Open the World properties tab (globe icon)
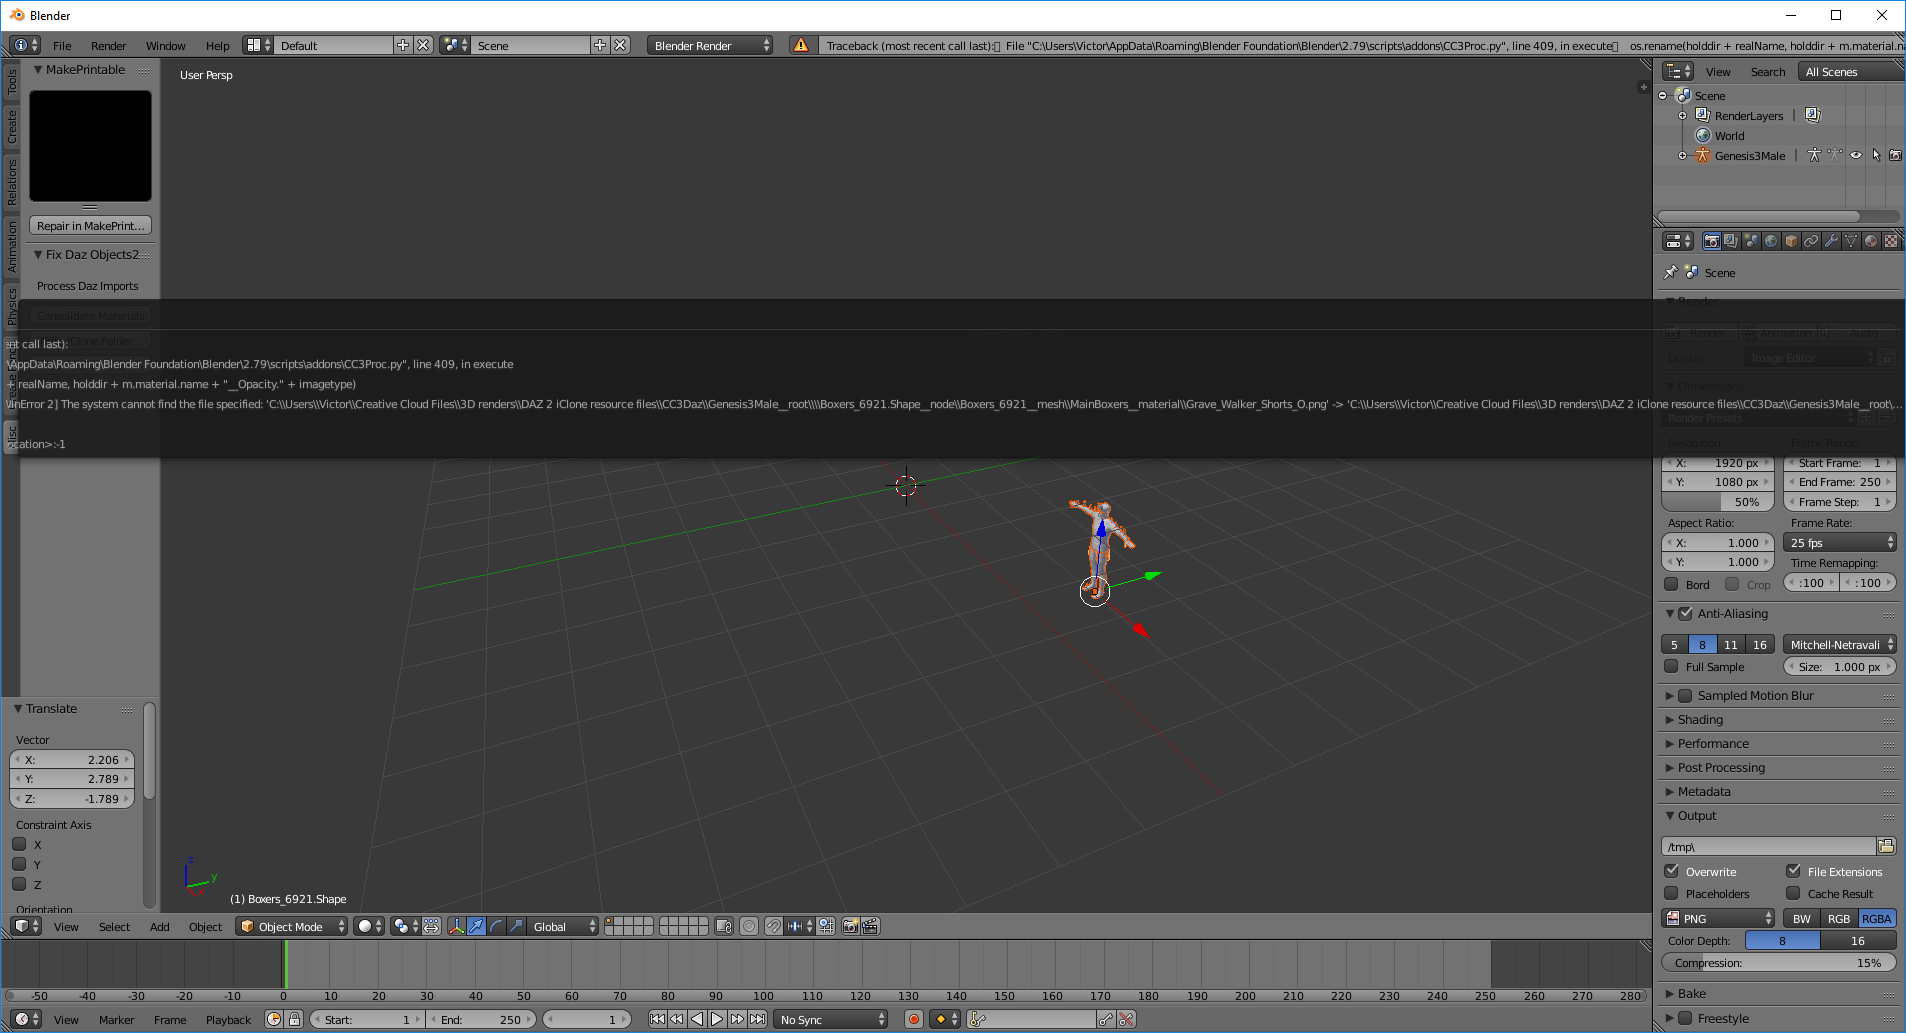This screenshot has width=1906, height=1033. [1771, 241]
